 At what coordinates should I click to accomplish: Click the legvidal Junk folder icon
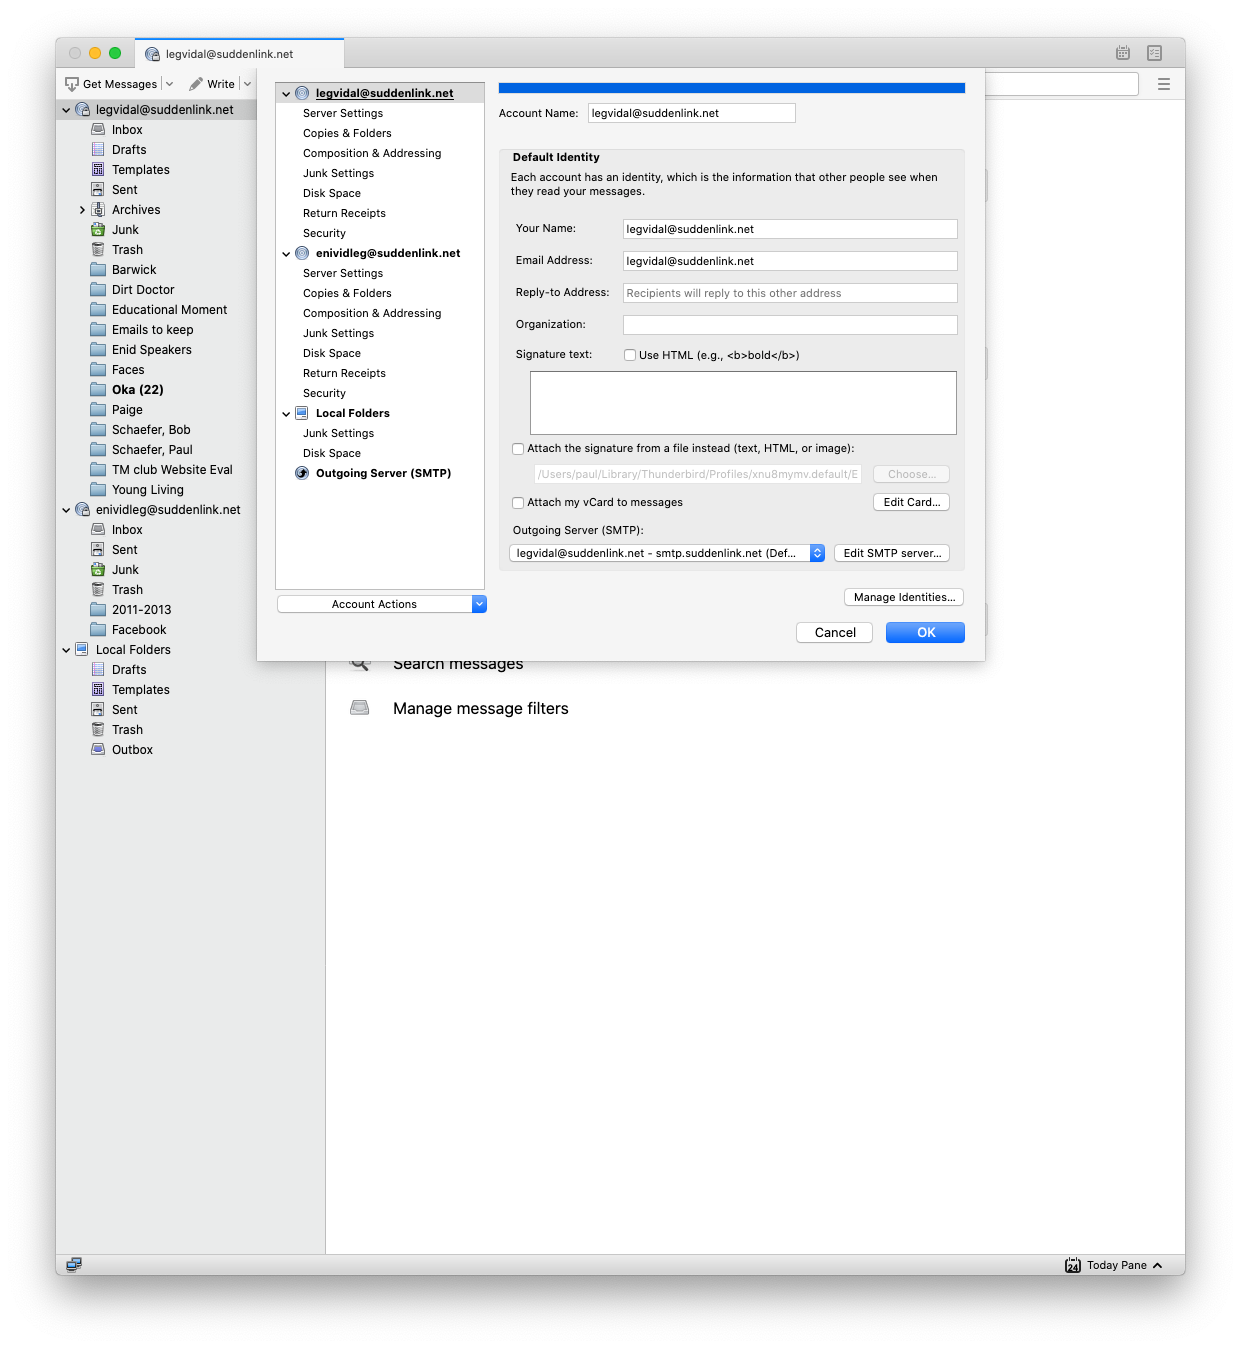(x=98, y=229)
